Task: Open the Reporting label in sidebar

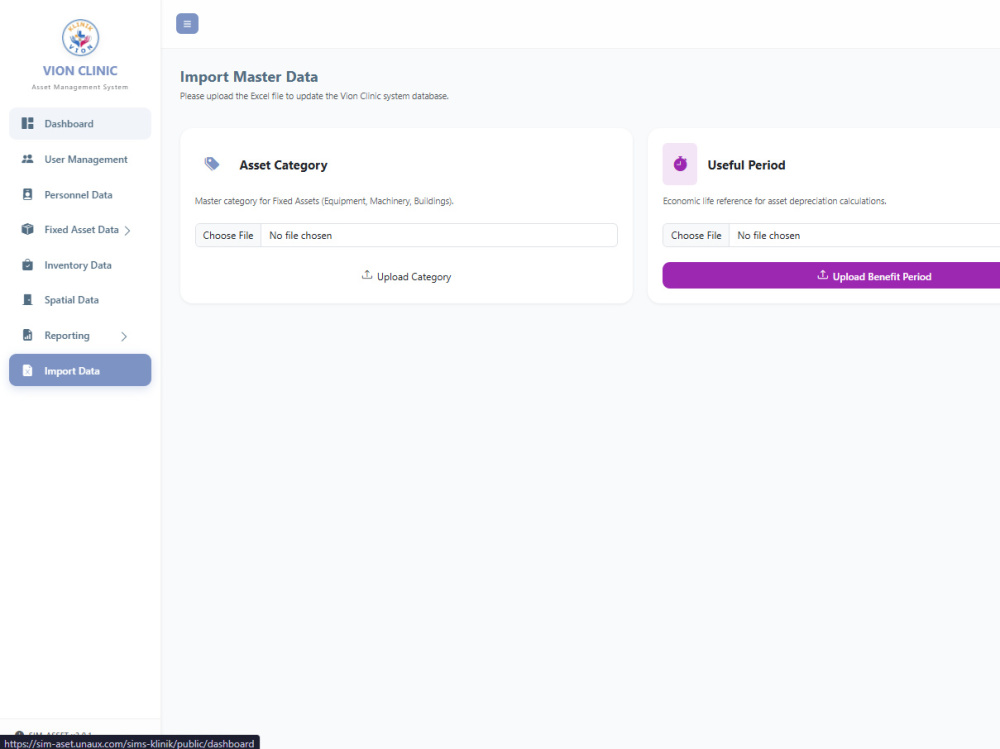Action: pyautogui.click(x=67, y=335)
